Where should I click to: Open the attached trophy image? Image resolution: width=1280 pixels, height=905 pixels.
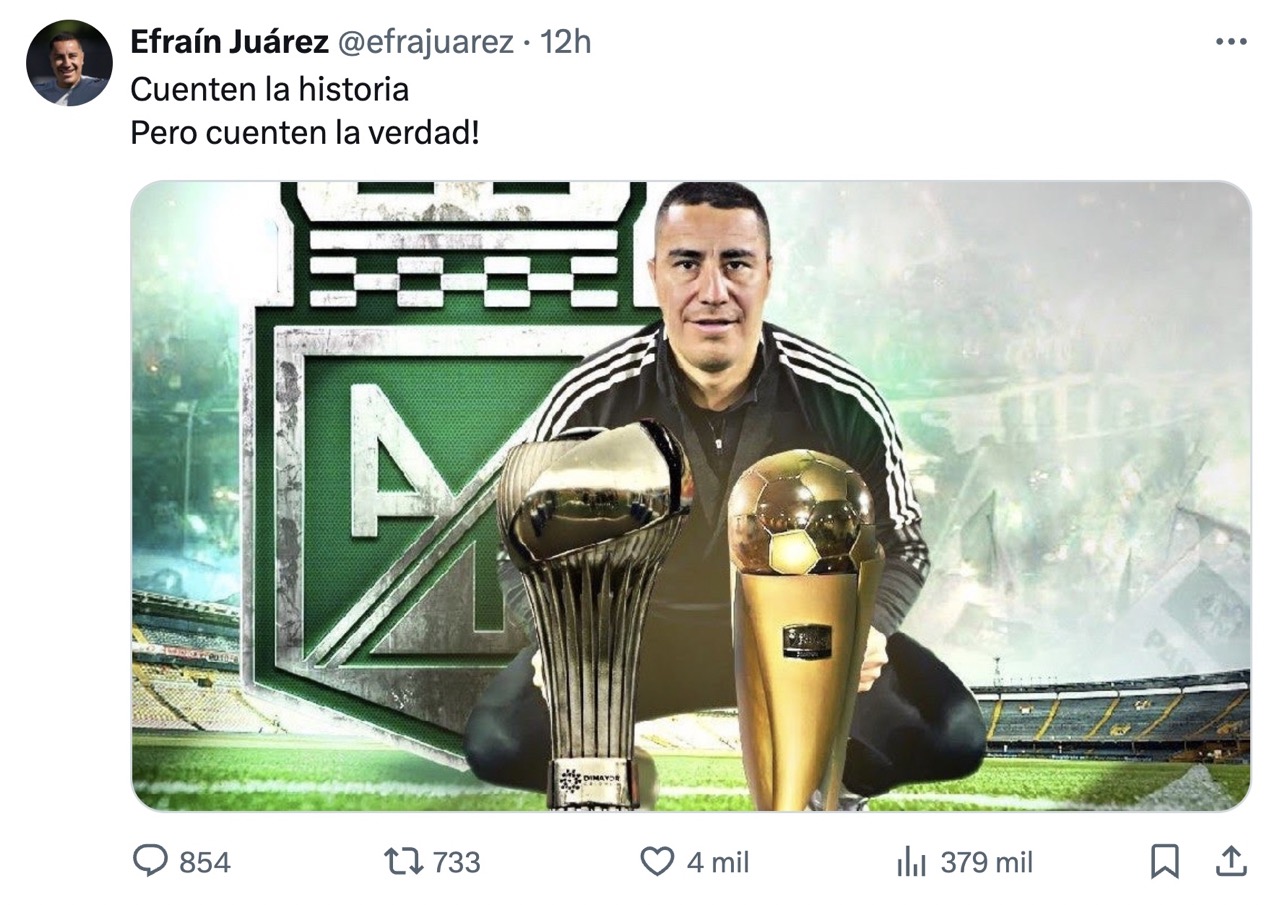[691, 496]
